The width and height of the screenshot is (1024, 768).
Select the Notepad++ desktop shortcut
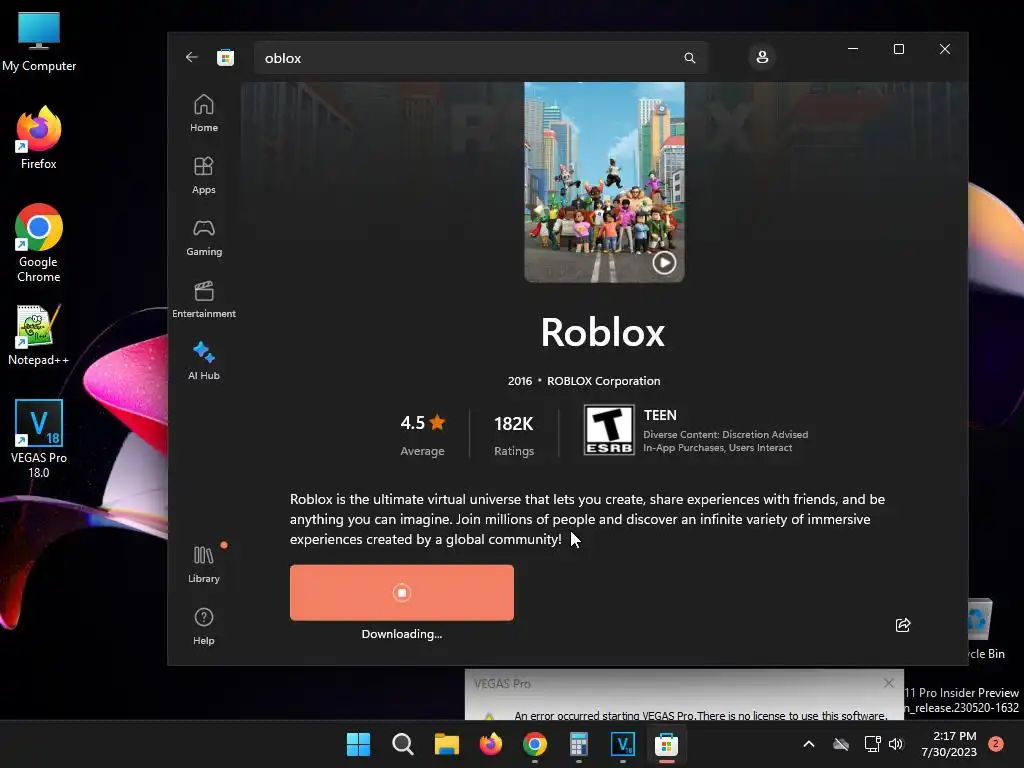click(39, 335)
